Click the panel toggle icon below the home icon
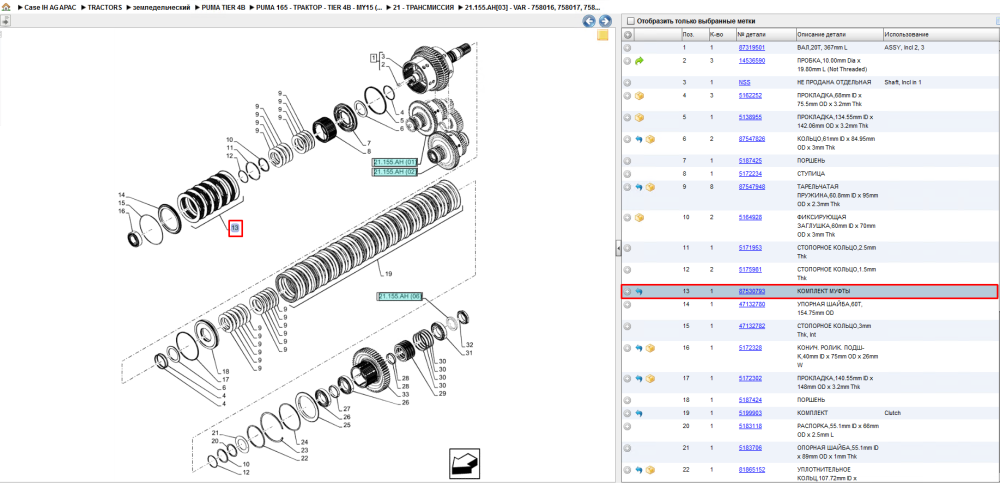1000x483 pixels. point(5,20)
